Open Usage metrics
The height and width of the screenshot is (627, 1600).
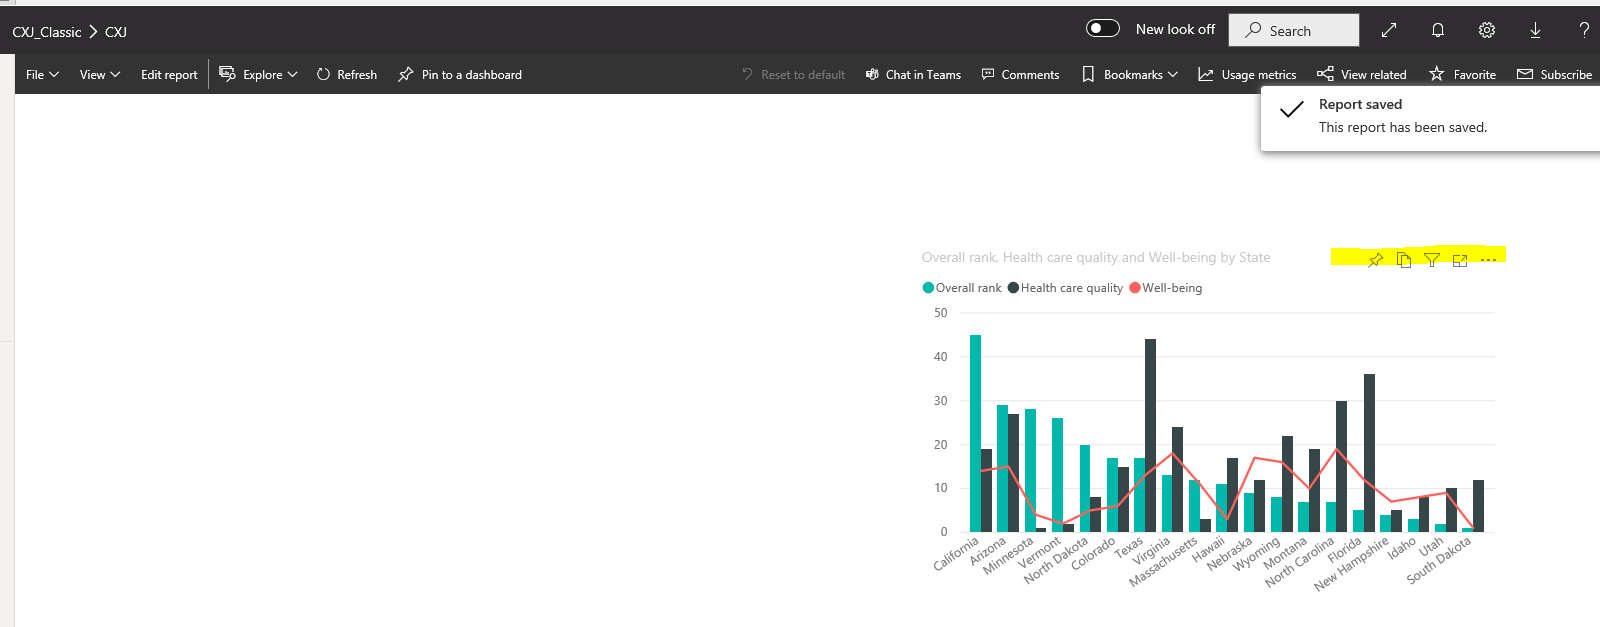click(x=1247, y=75)
